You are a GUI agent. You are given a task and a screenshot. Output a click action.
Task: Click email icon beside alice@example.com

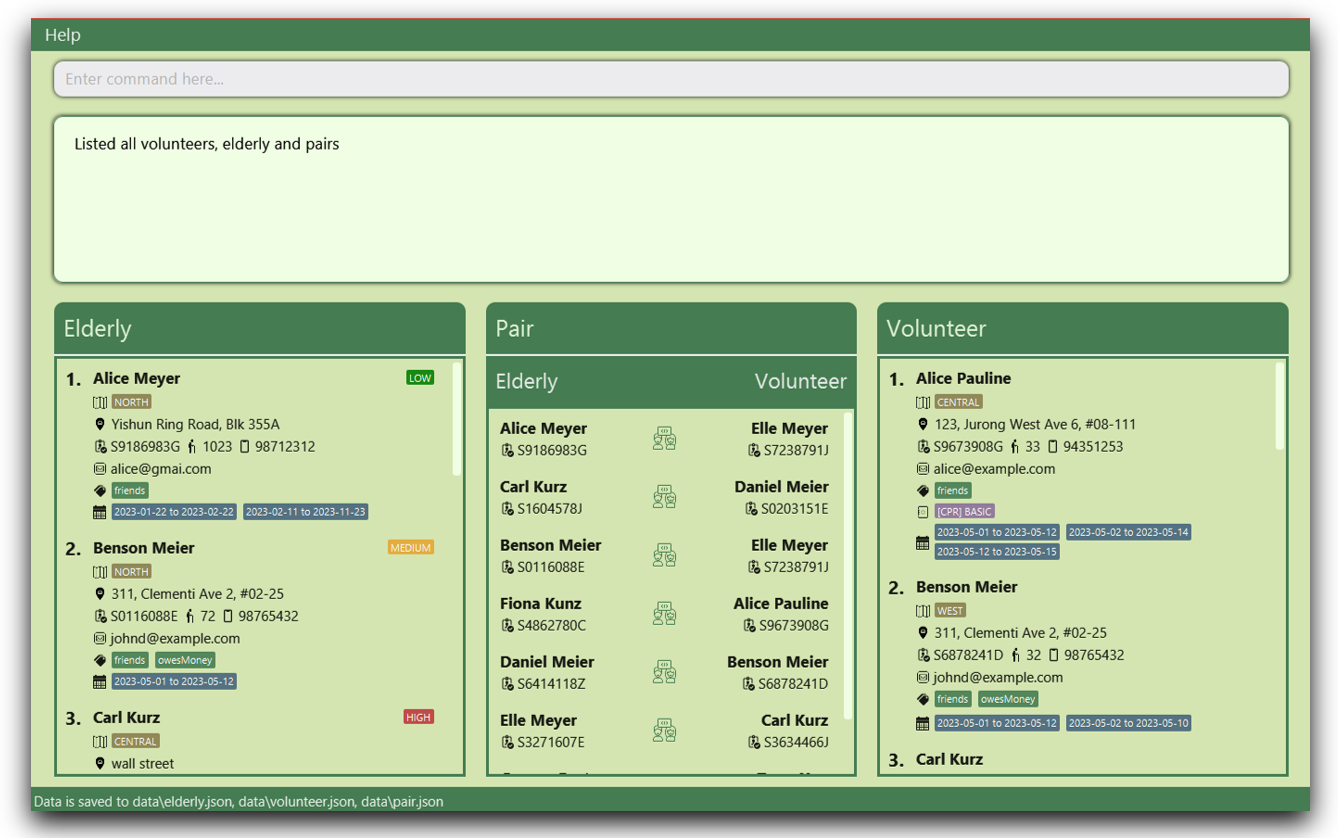click(923, 468)
